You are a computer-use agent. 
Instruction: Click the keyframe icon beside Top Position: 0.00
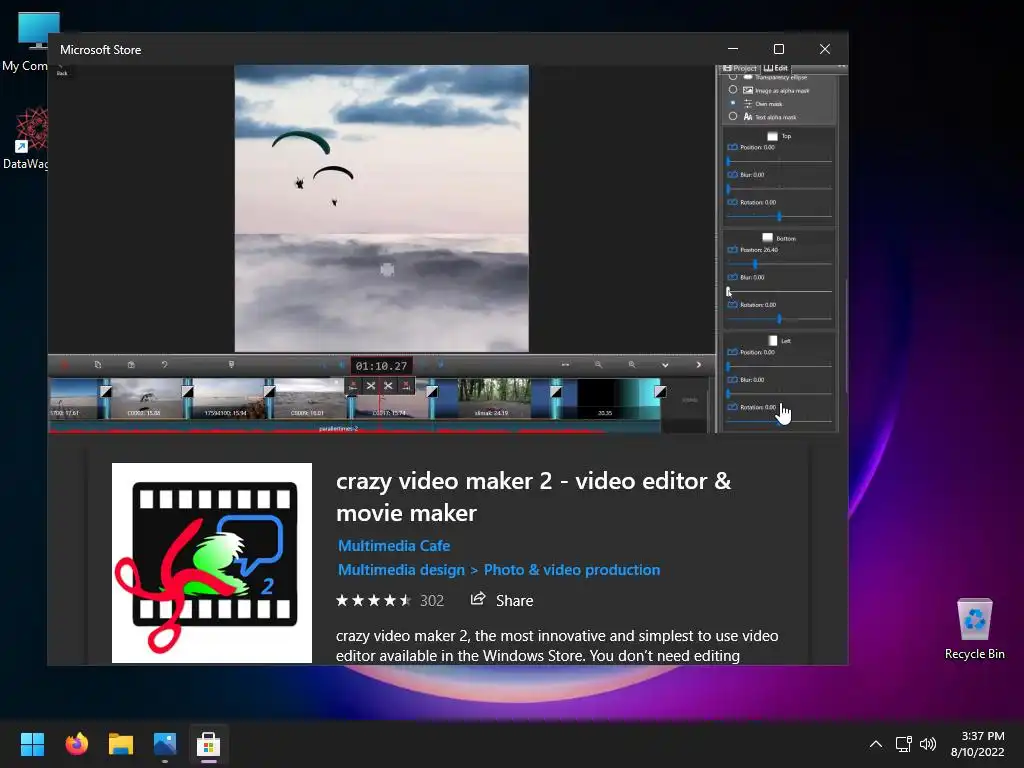(x=732, y=148)
